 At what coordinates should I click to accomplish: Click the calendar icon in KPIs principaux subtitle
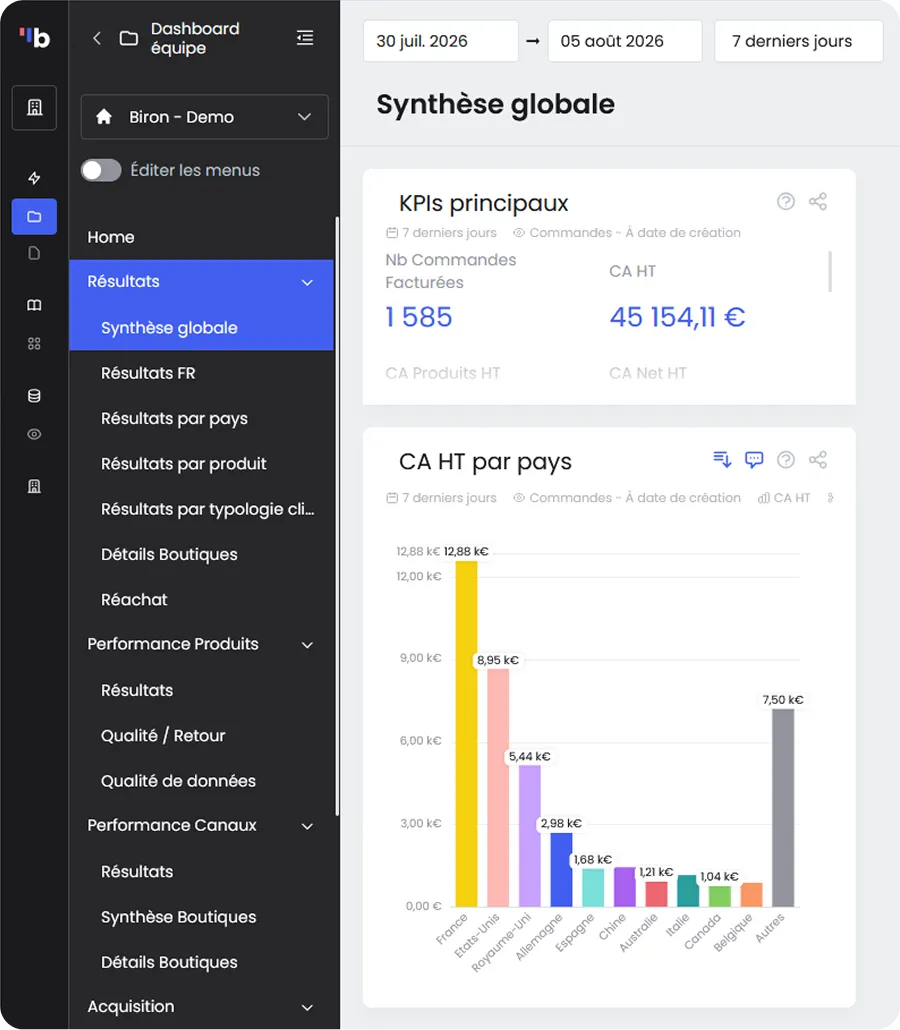point(392,233)
